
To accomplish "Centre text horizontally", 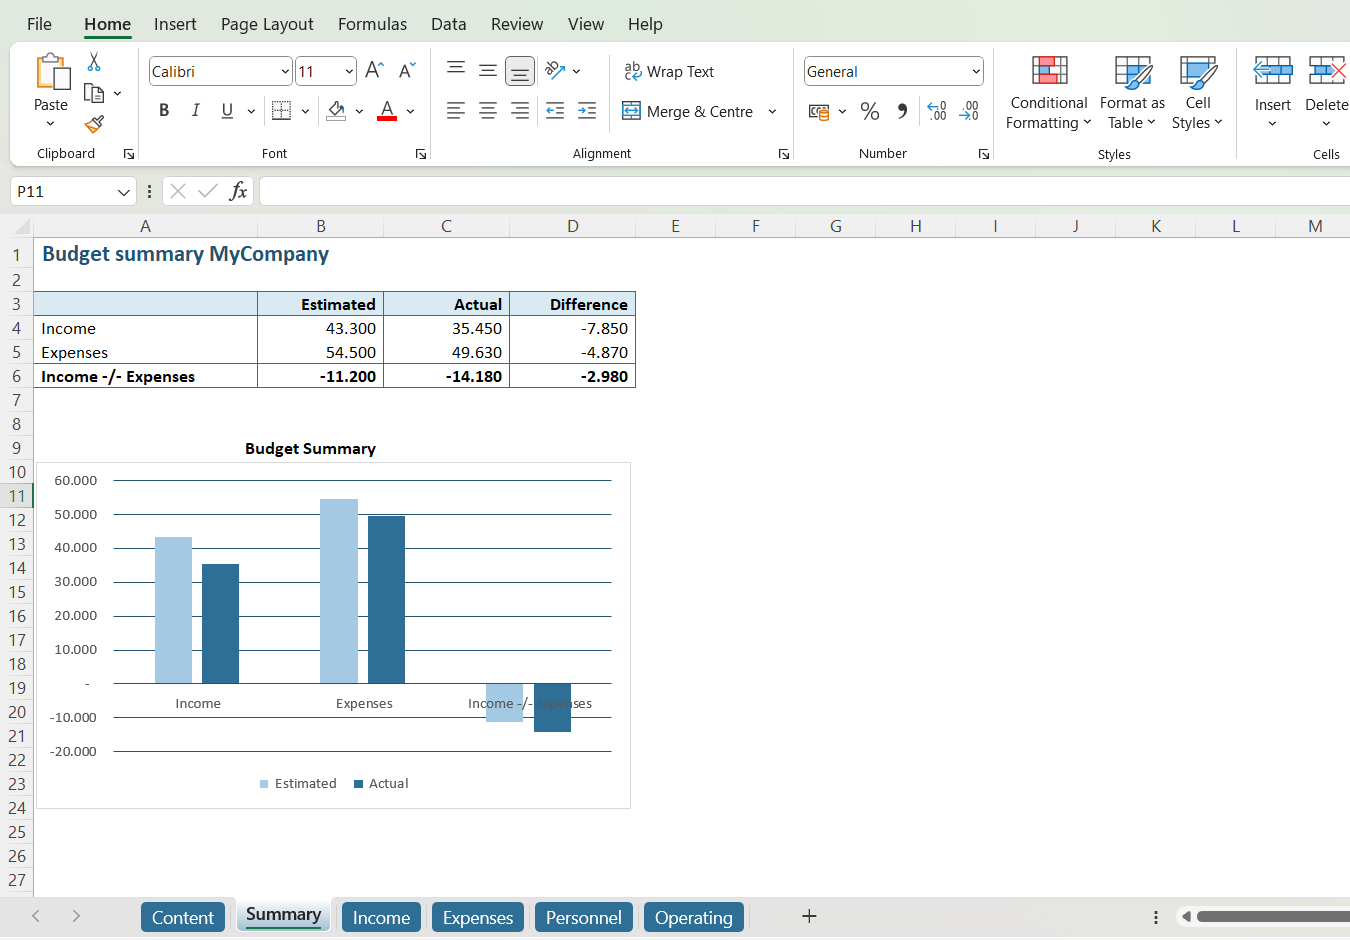I will click(x=488, y=111).
